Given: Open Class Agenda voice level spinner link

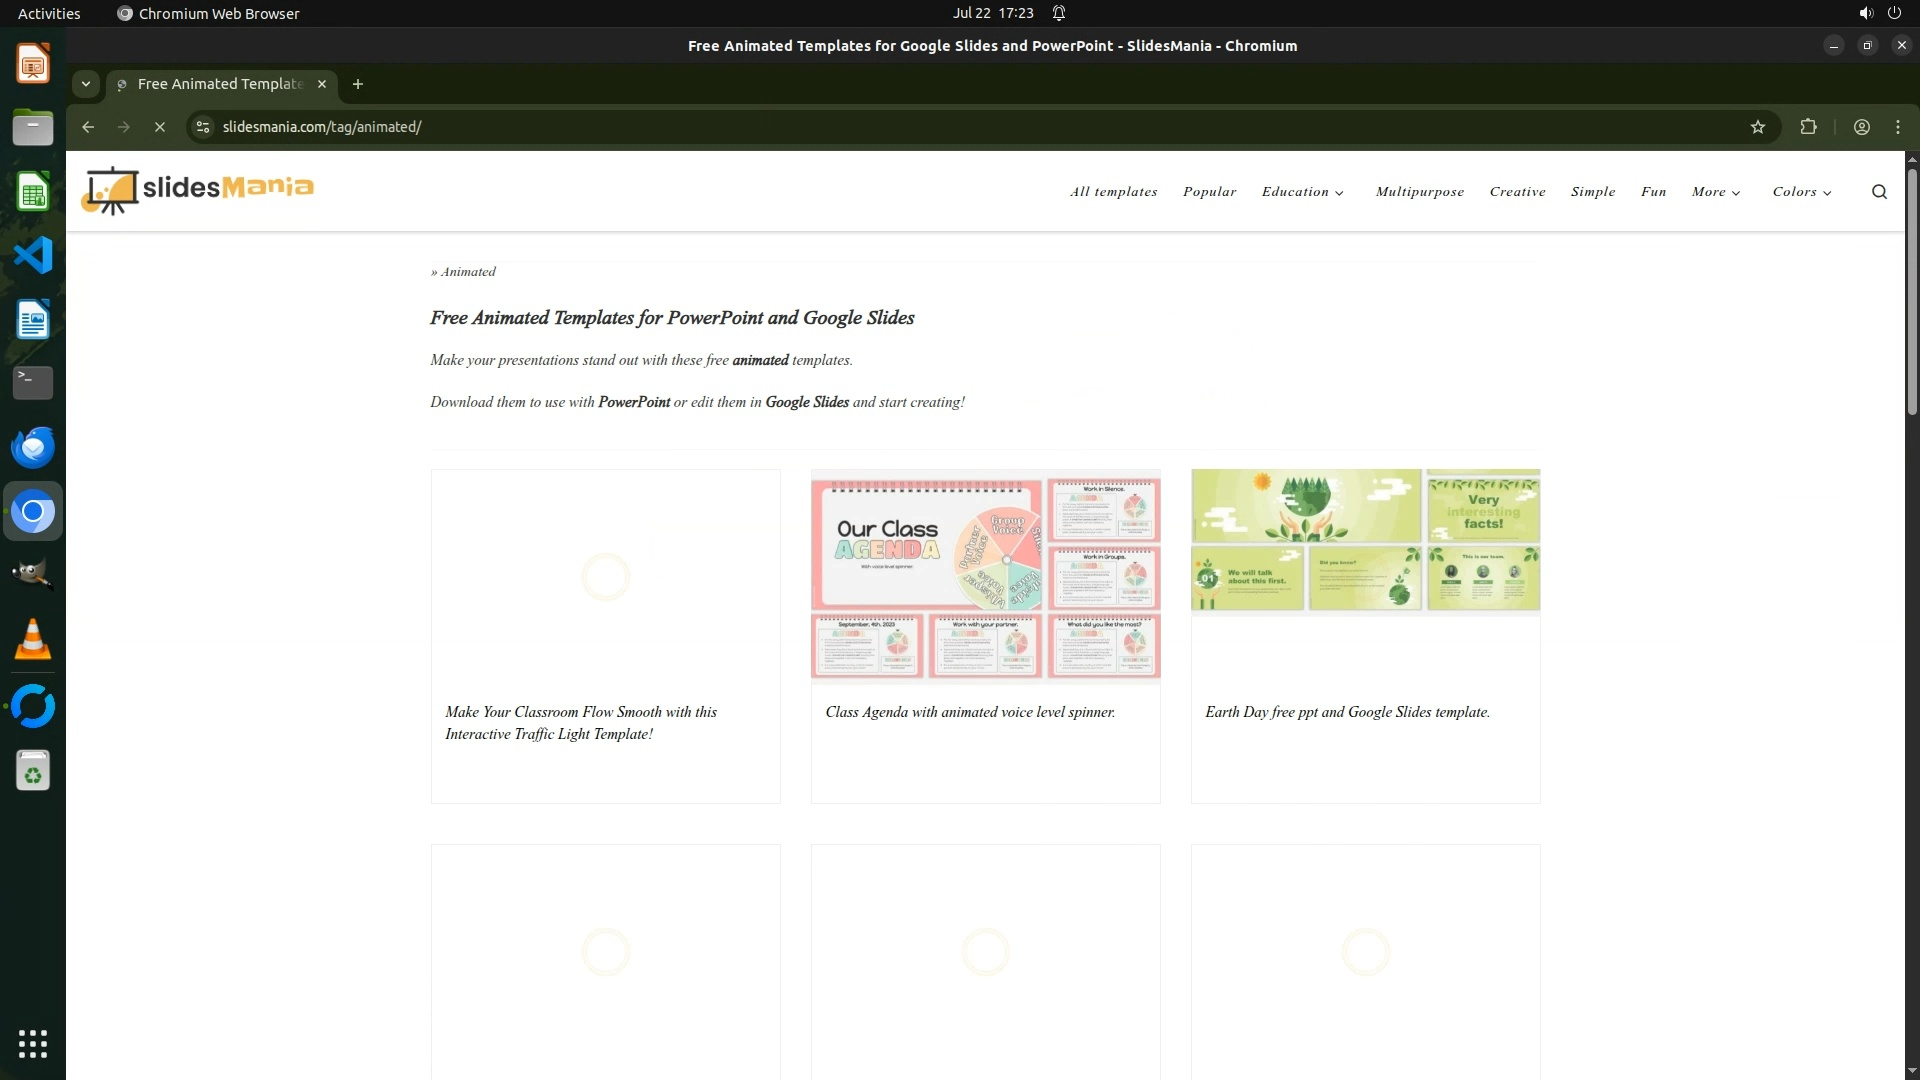Looking at the screenshot, I should 969,712.
